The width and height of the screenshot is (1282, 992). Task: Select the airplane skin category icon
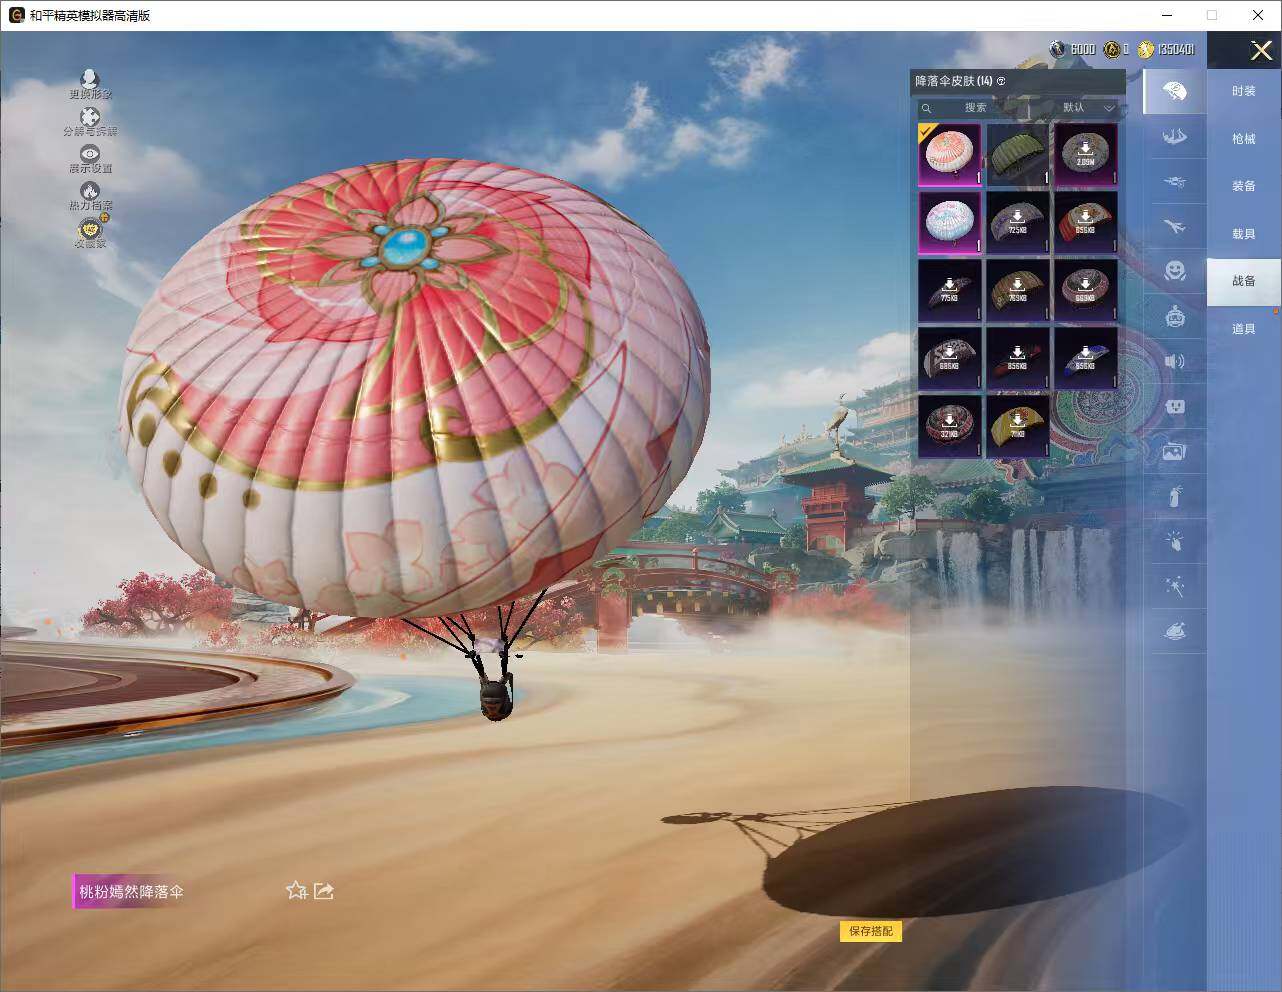click(x=1175, y=227)
